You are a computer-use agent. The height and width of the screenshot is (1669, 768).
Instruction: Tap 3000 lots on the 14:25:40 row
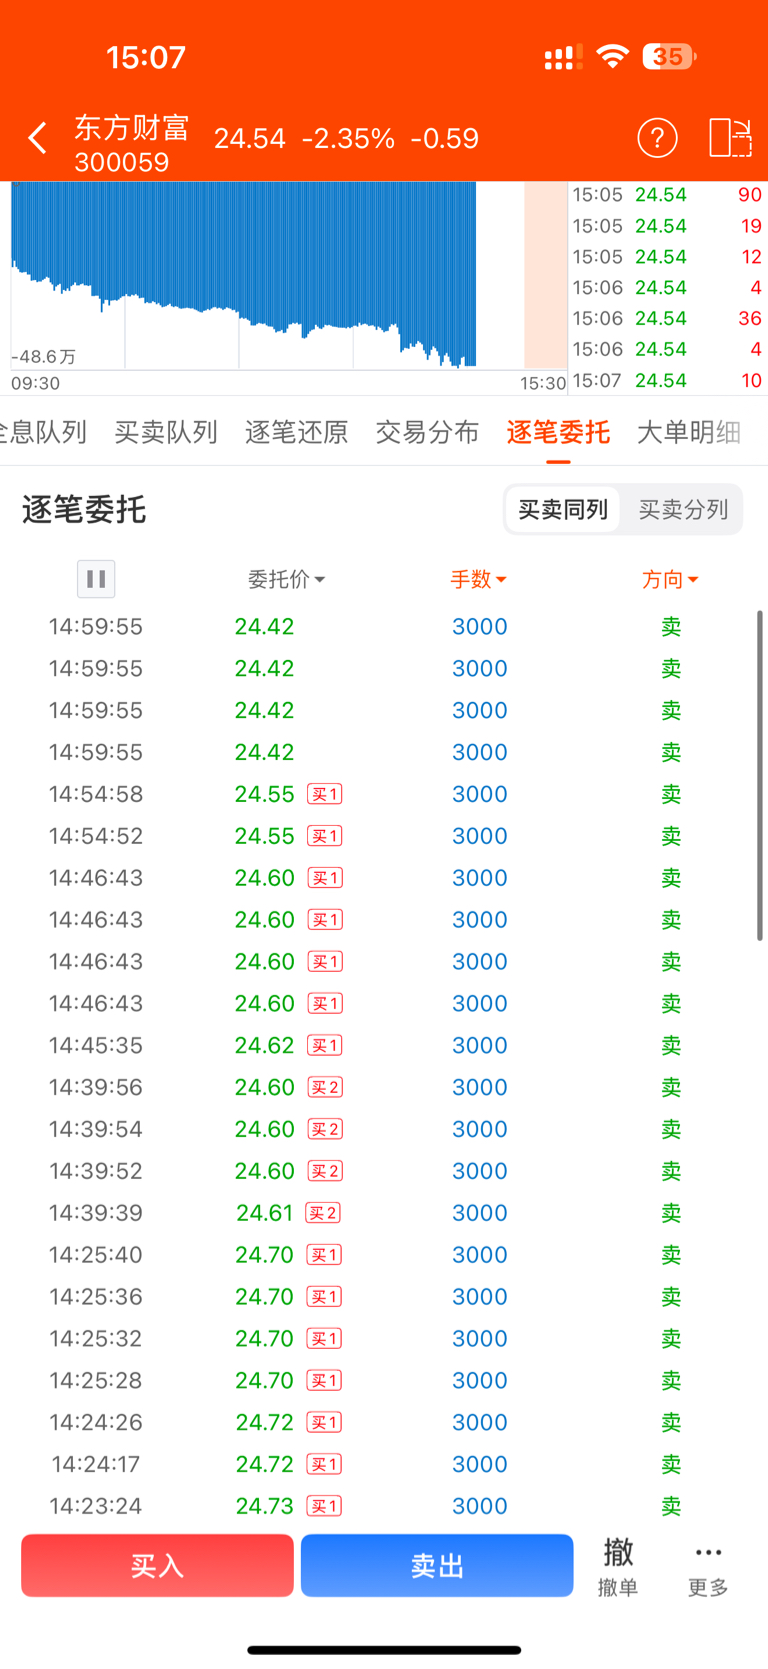tap(480, 1255)
